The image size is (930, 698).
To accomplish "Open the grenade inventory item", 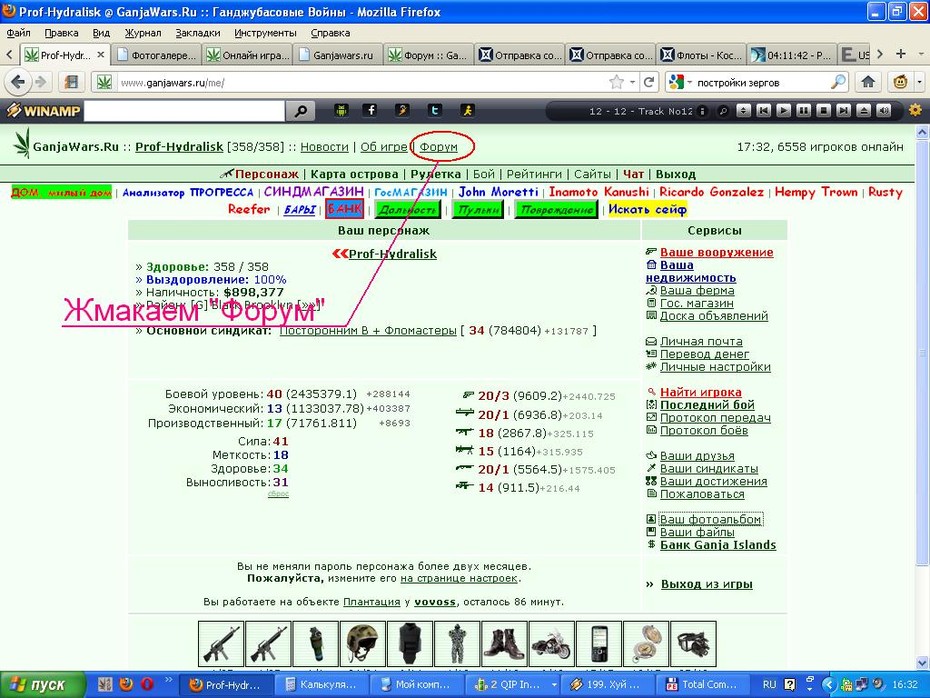I will pos(316,643).
